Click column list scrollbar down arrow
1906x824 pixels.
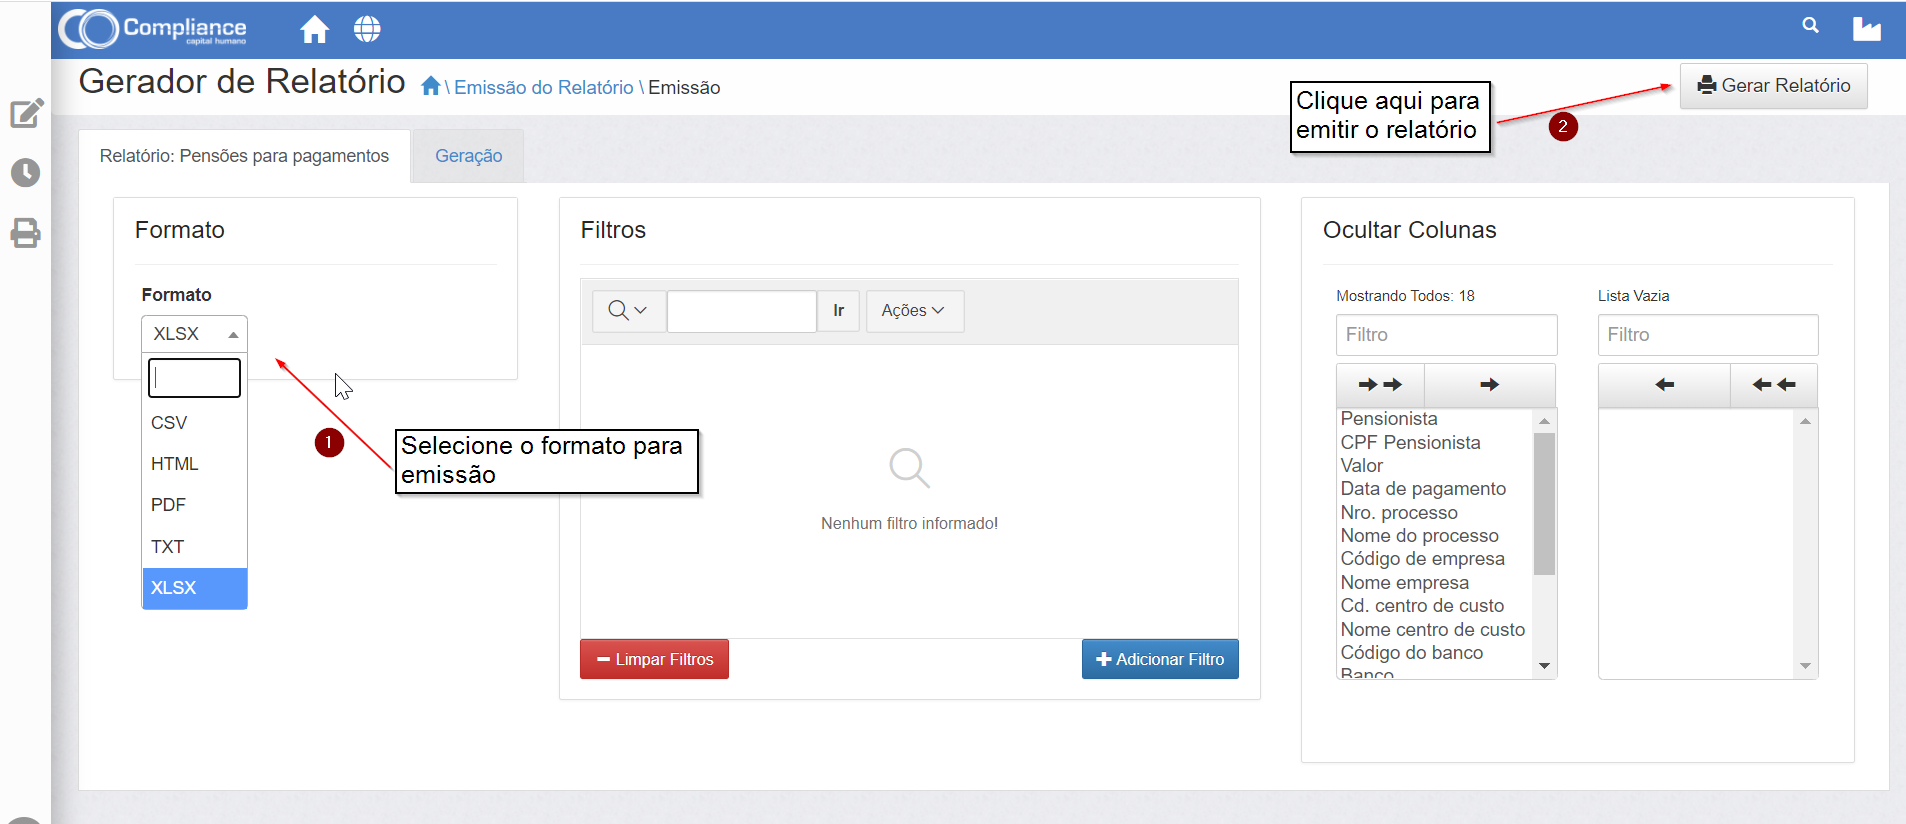pos(1544,666)
